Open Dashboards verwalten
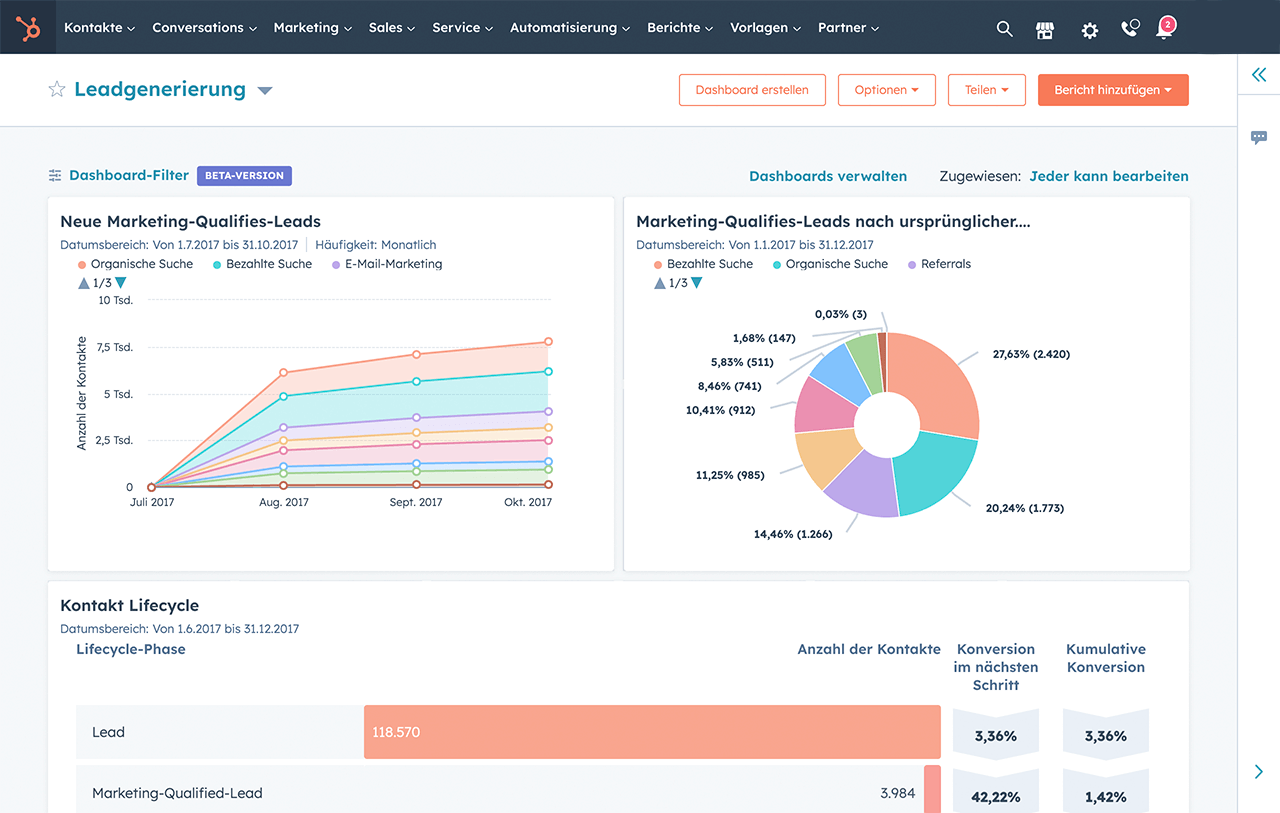 click(828, 175)
